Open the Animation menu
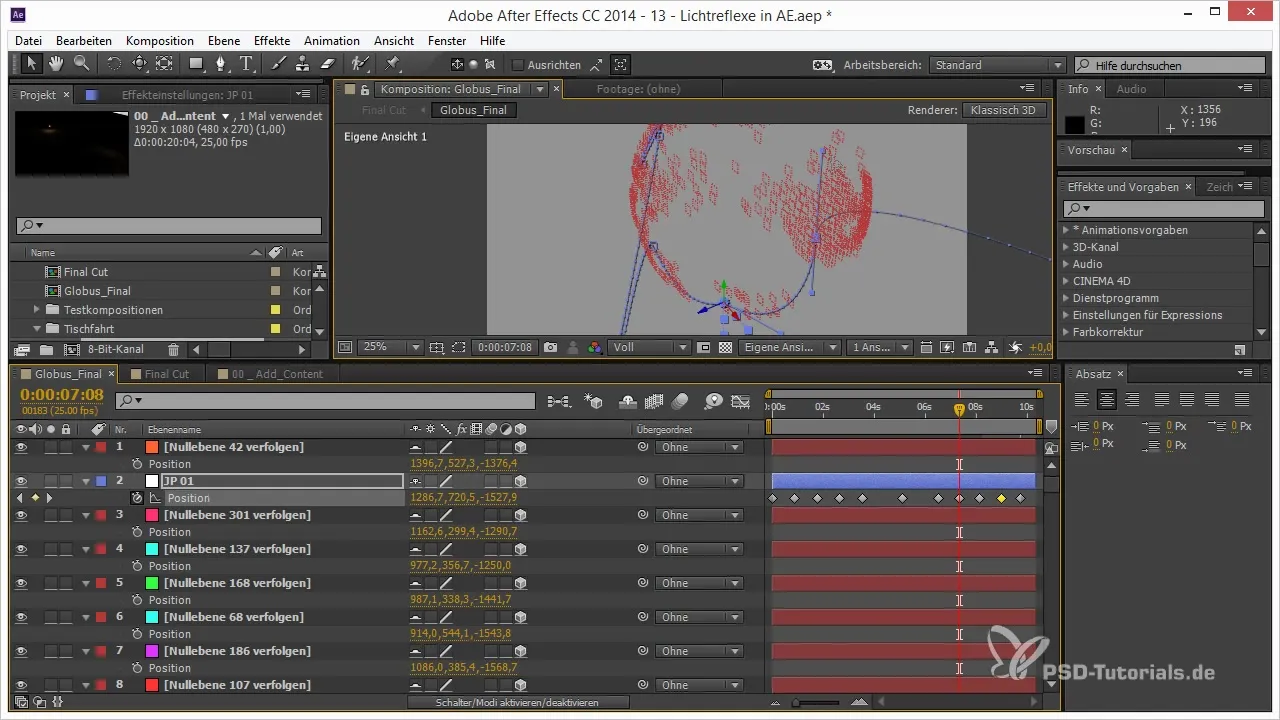This screenshot has width=1280, height=720. pyautogui.click(x=332, y=41)
